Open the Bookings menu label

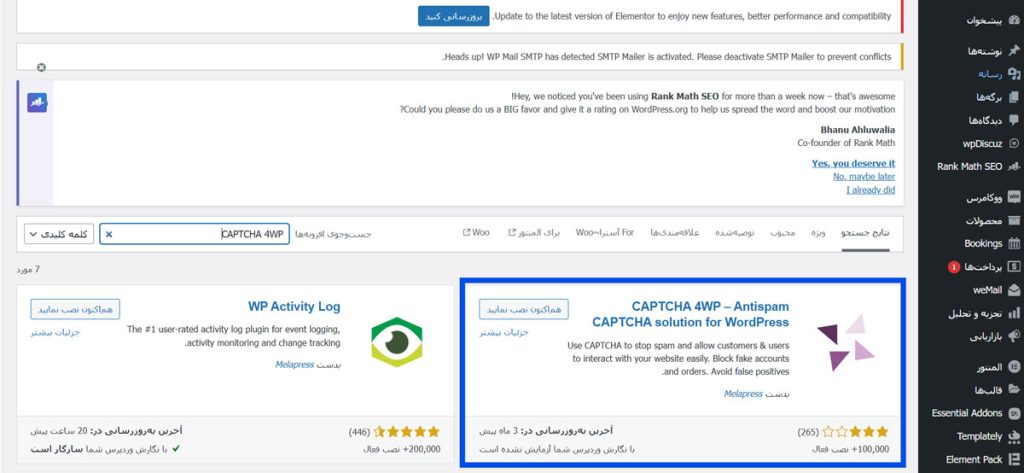pos(983,243)
